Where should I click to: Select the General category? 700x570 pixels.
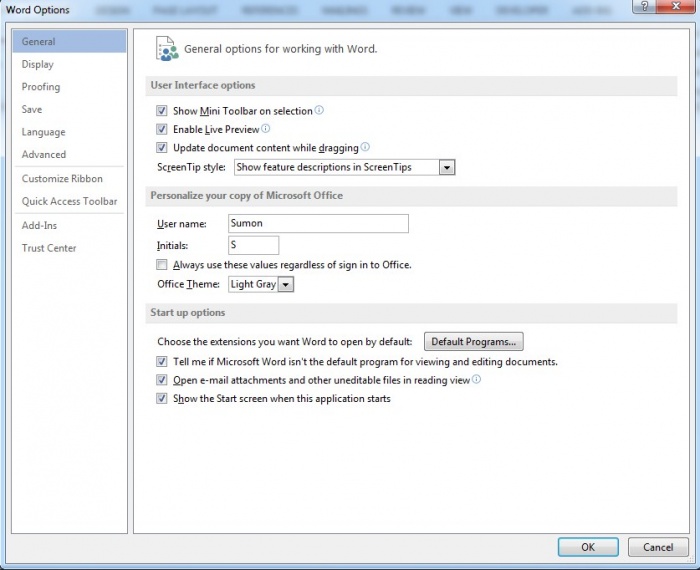[69, 42]
